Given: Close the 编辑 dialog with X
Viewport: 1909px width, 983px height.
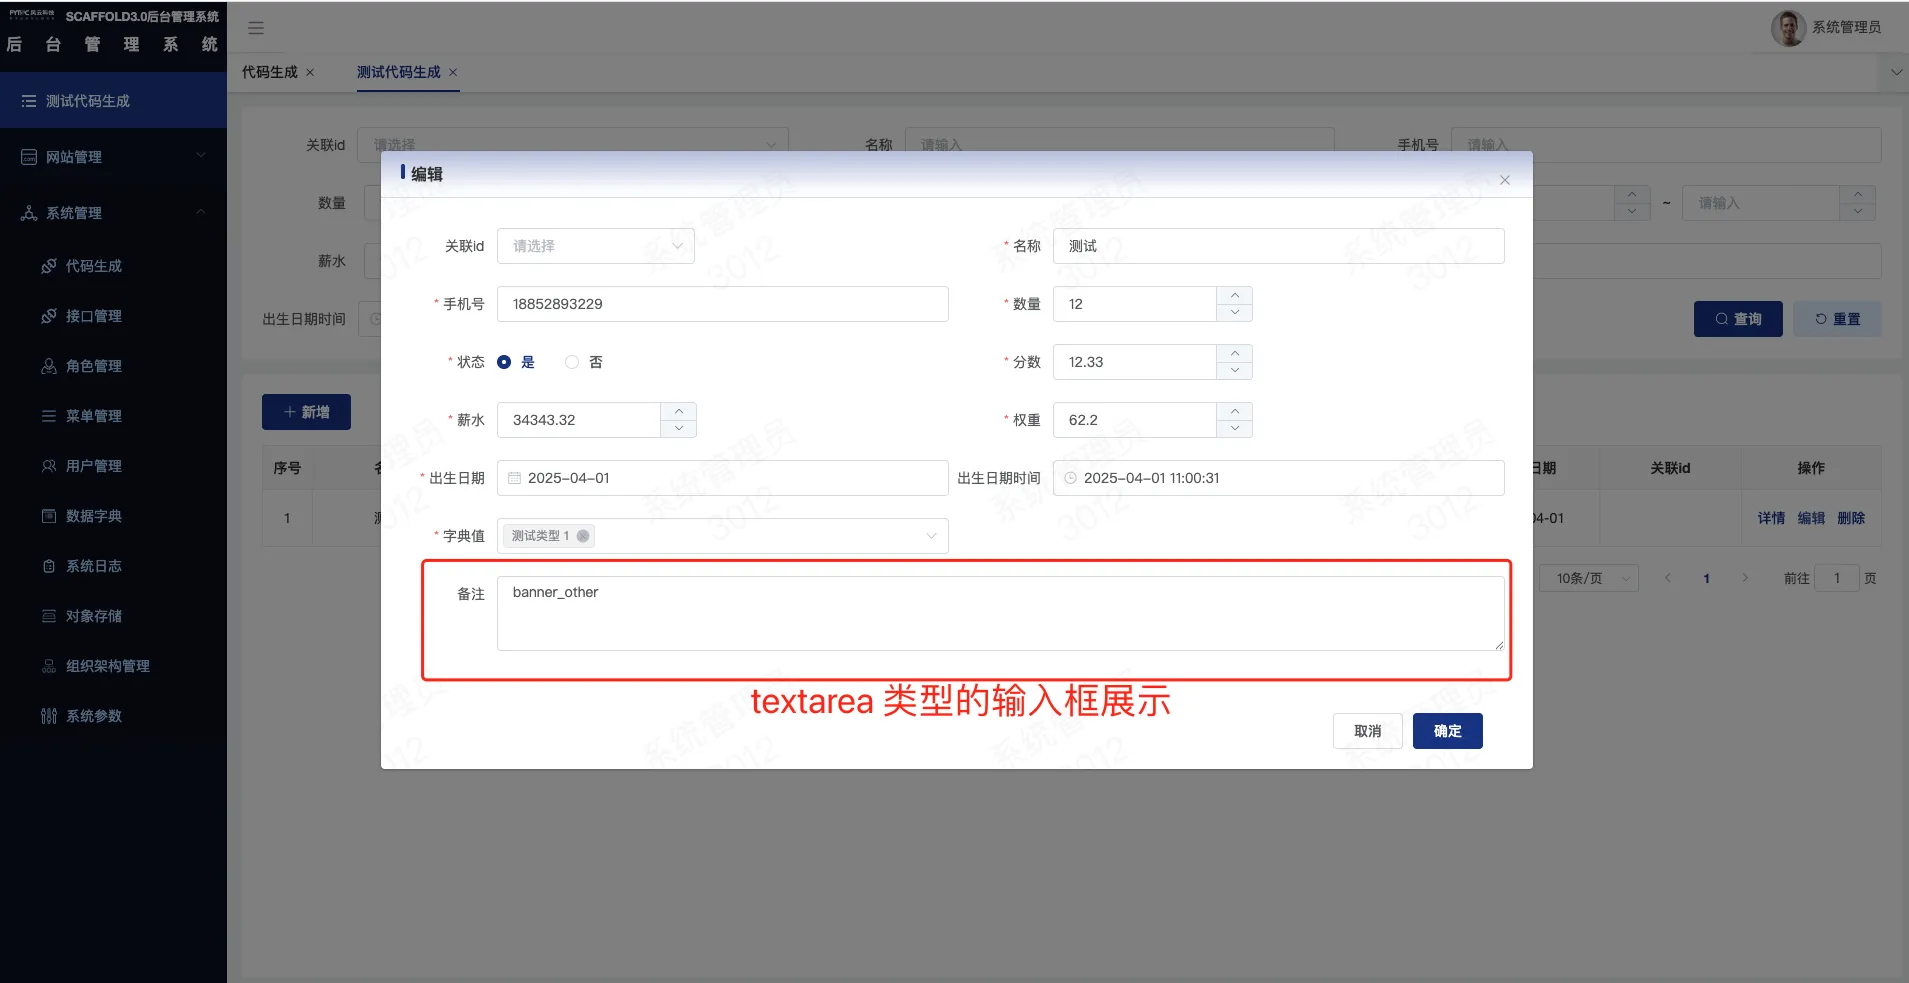Looking at the screenshot, I should point(1504,180).
